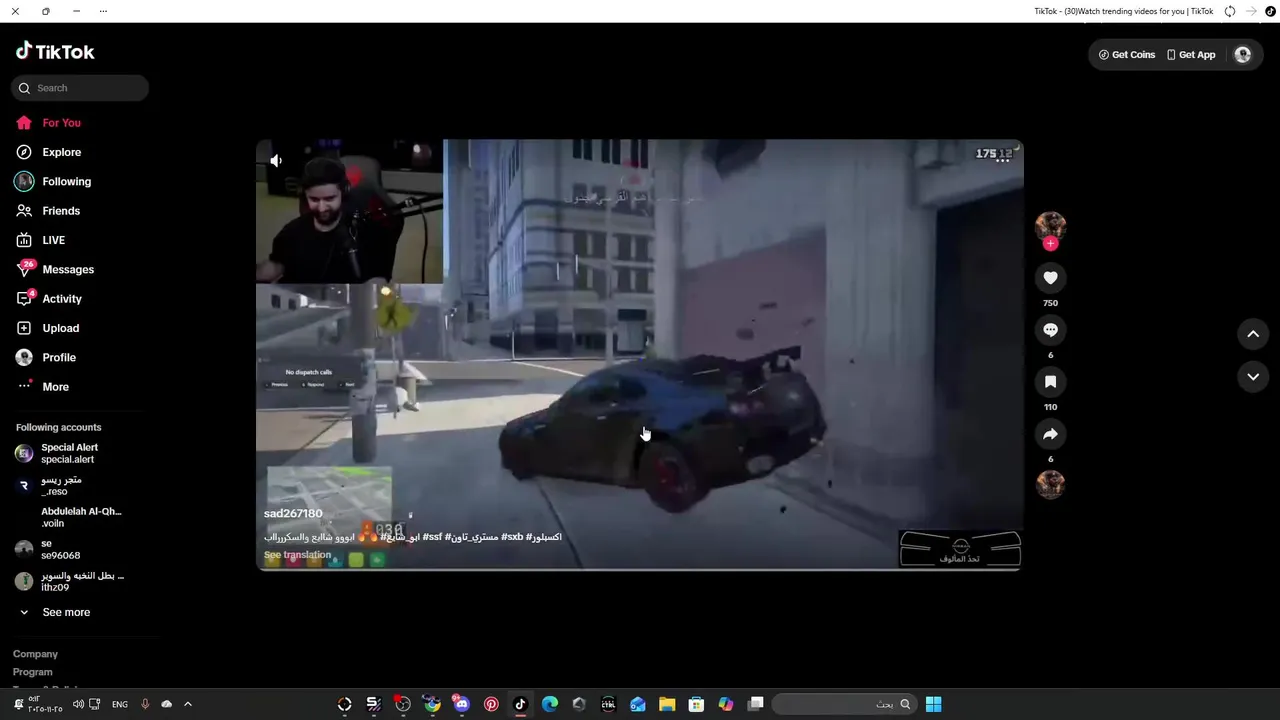Open the comments bubble icon

click(x=1050, y=330)
